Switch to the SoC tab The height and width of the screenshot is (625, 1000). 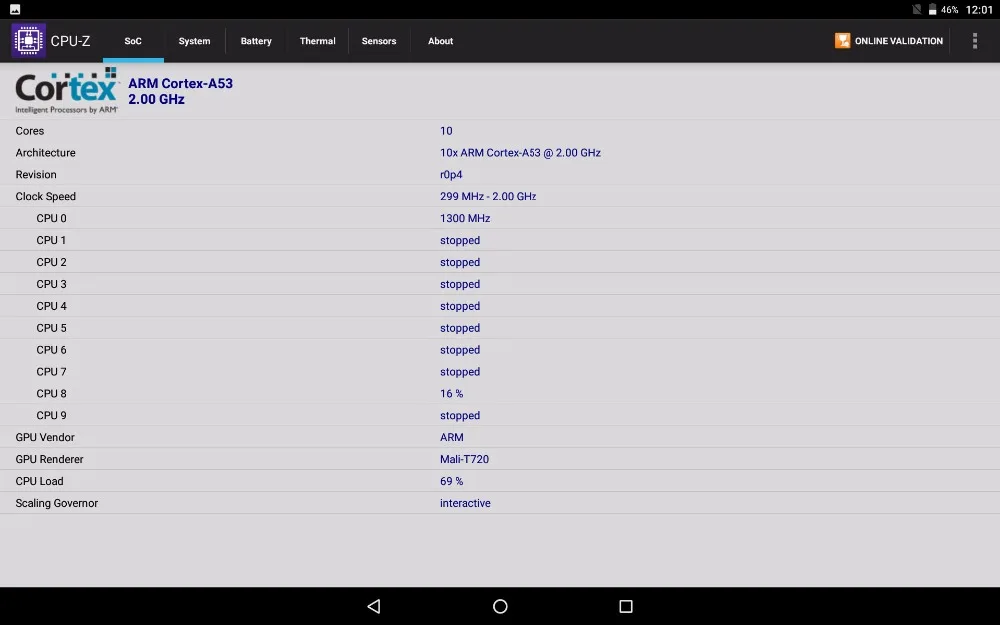133,41
